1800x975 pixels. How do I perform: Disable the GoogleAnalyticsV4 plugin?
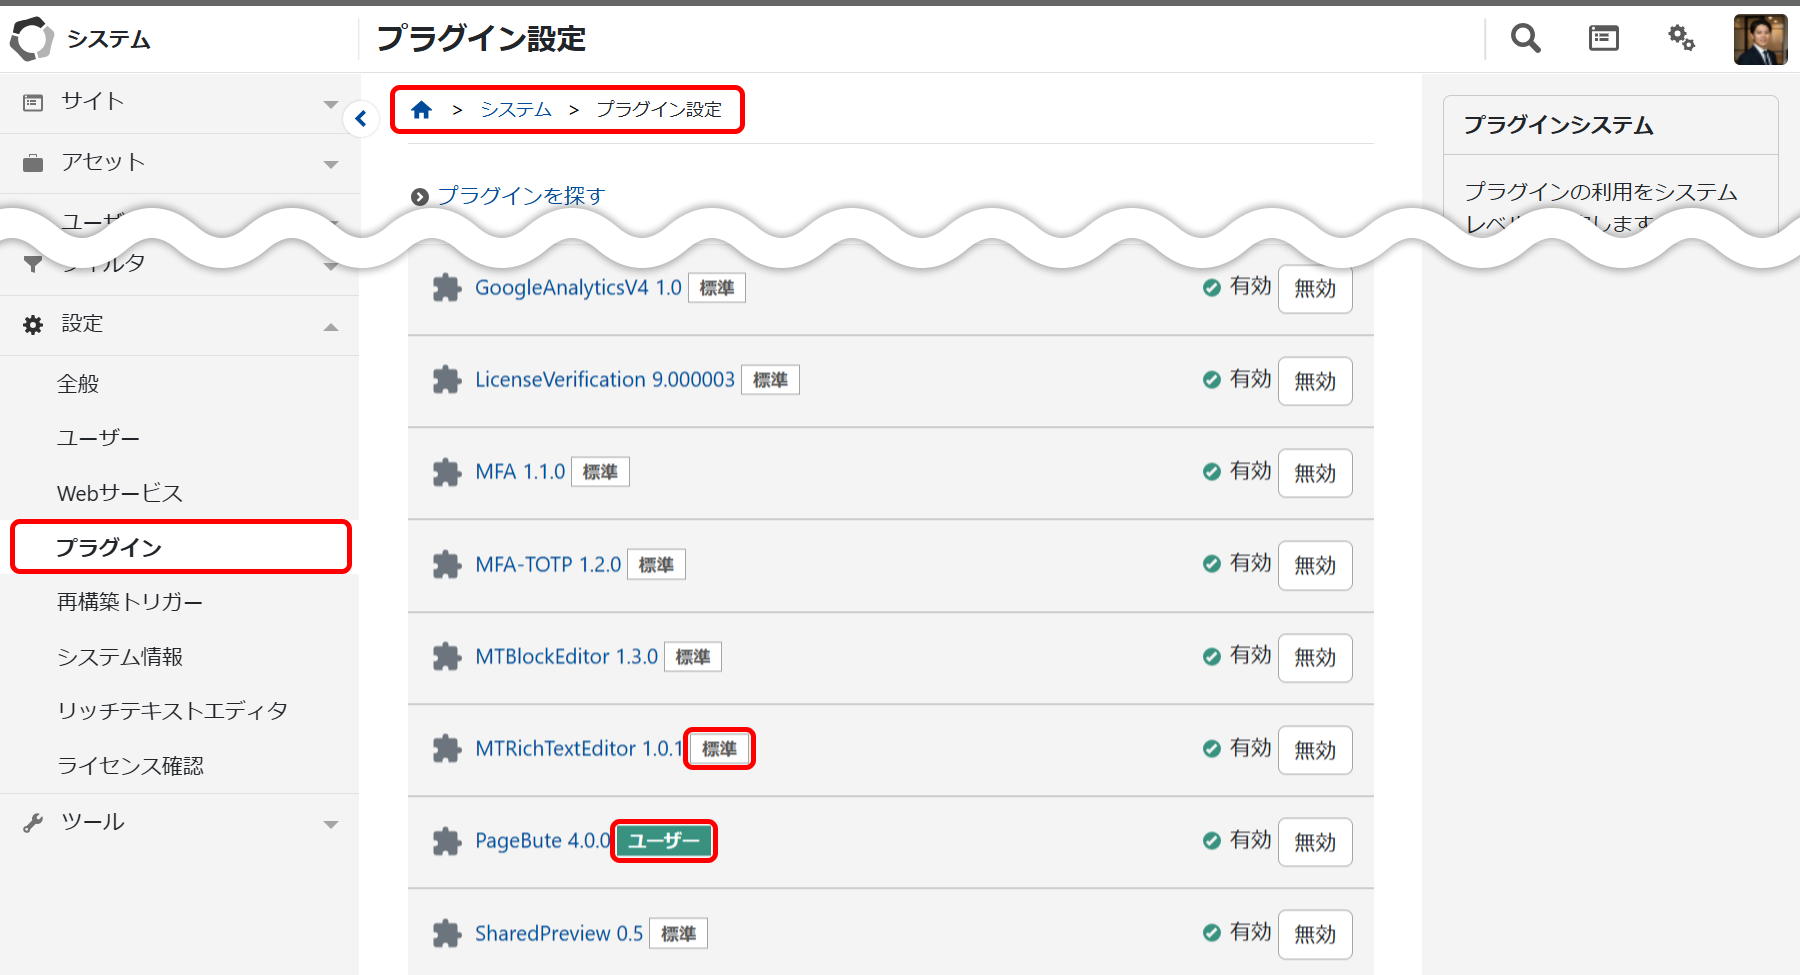pos(1314,289)
